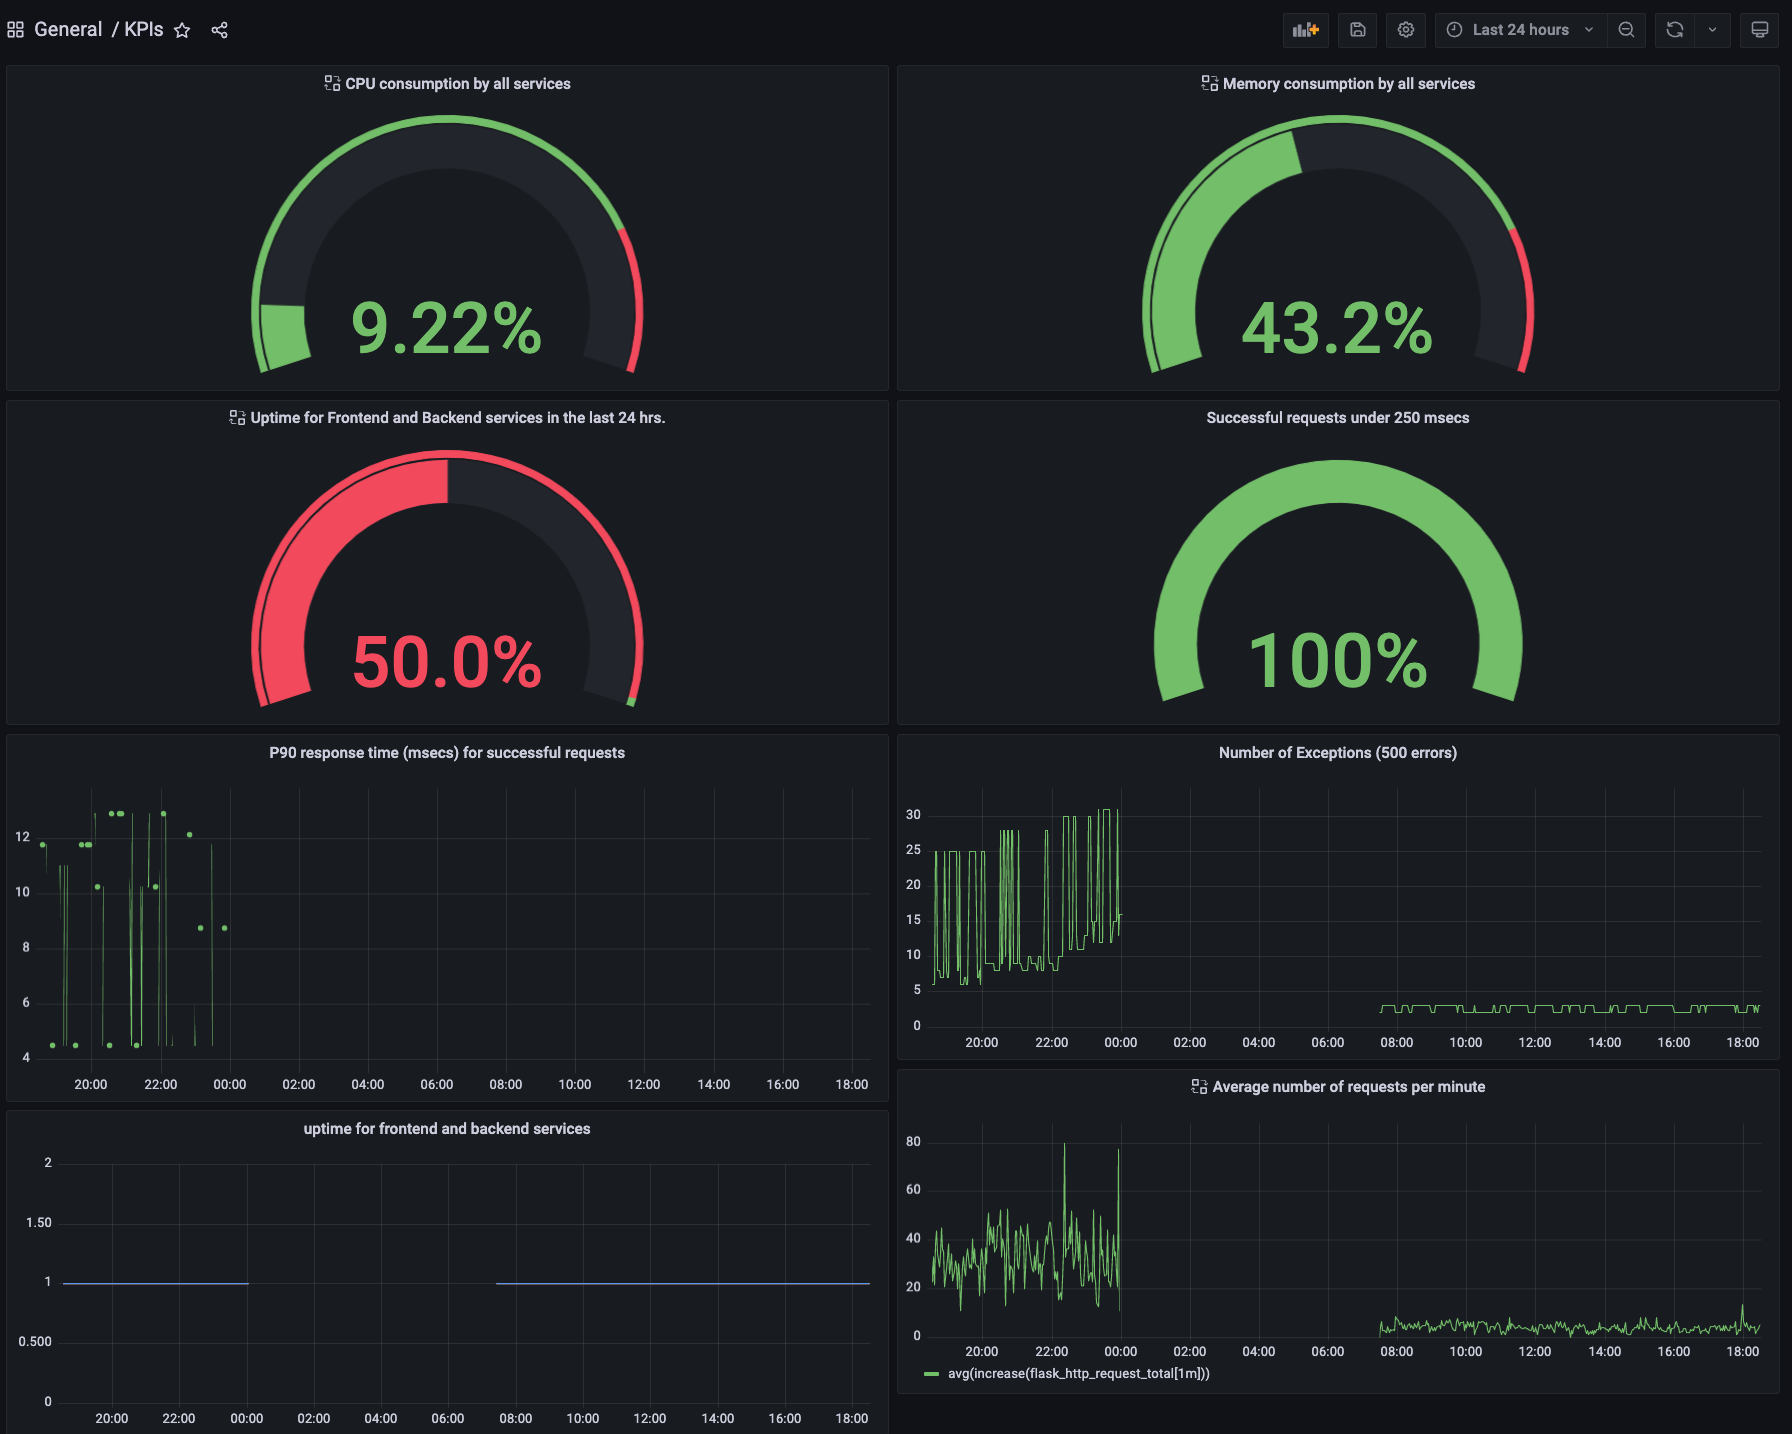Open Uptime for Frontend and Backend services menu
The width and height of the screenshot is (1792, 1434).
(458, 418)
